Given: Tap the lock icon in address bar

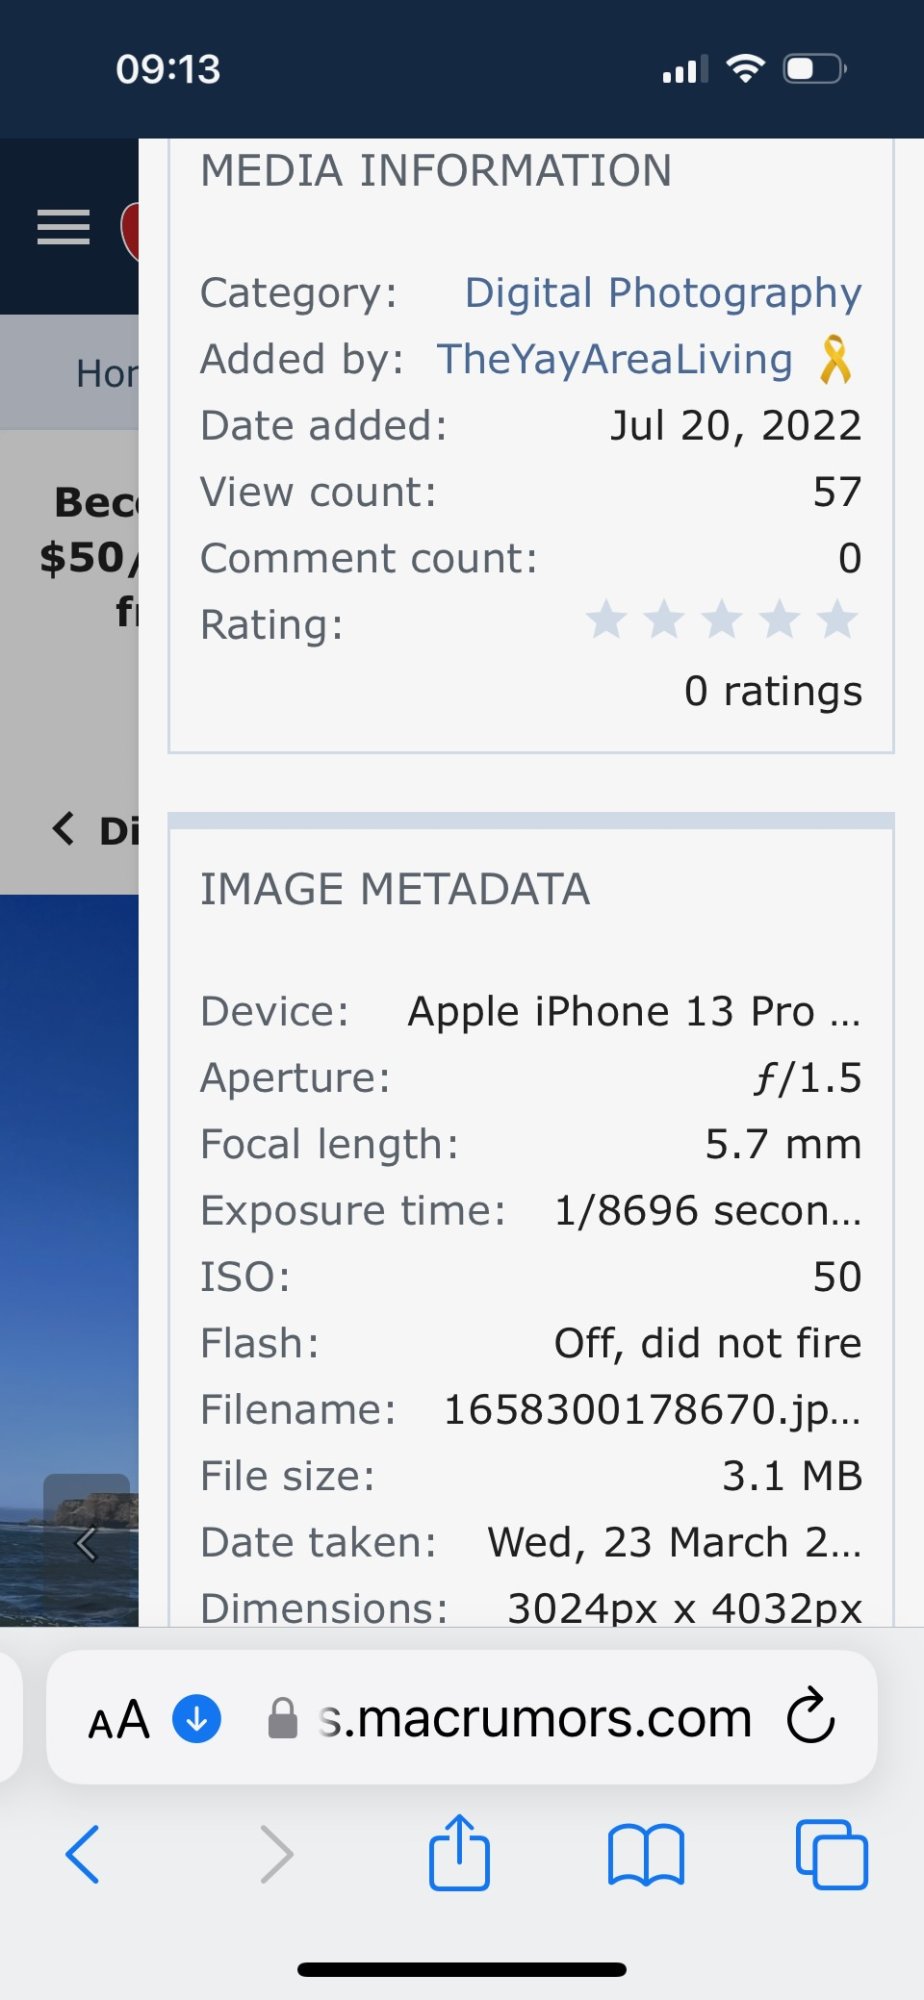Looking at the screenshot, I should coord(283,1718).
